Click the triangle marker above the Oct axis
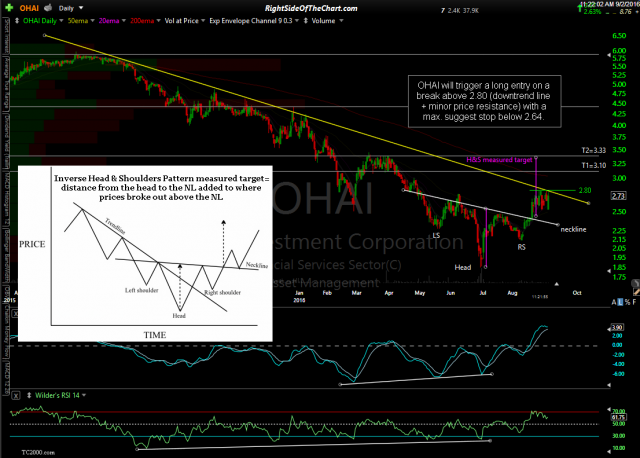The width and height of the screenshot is (640, 458). coord(556,284)
